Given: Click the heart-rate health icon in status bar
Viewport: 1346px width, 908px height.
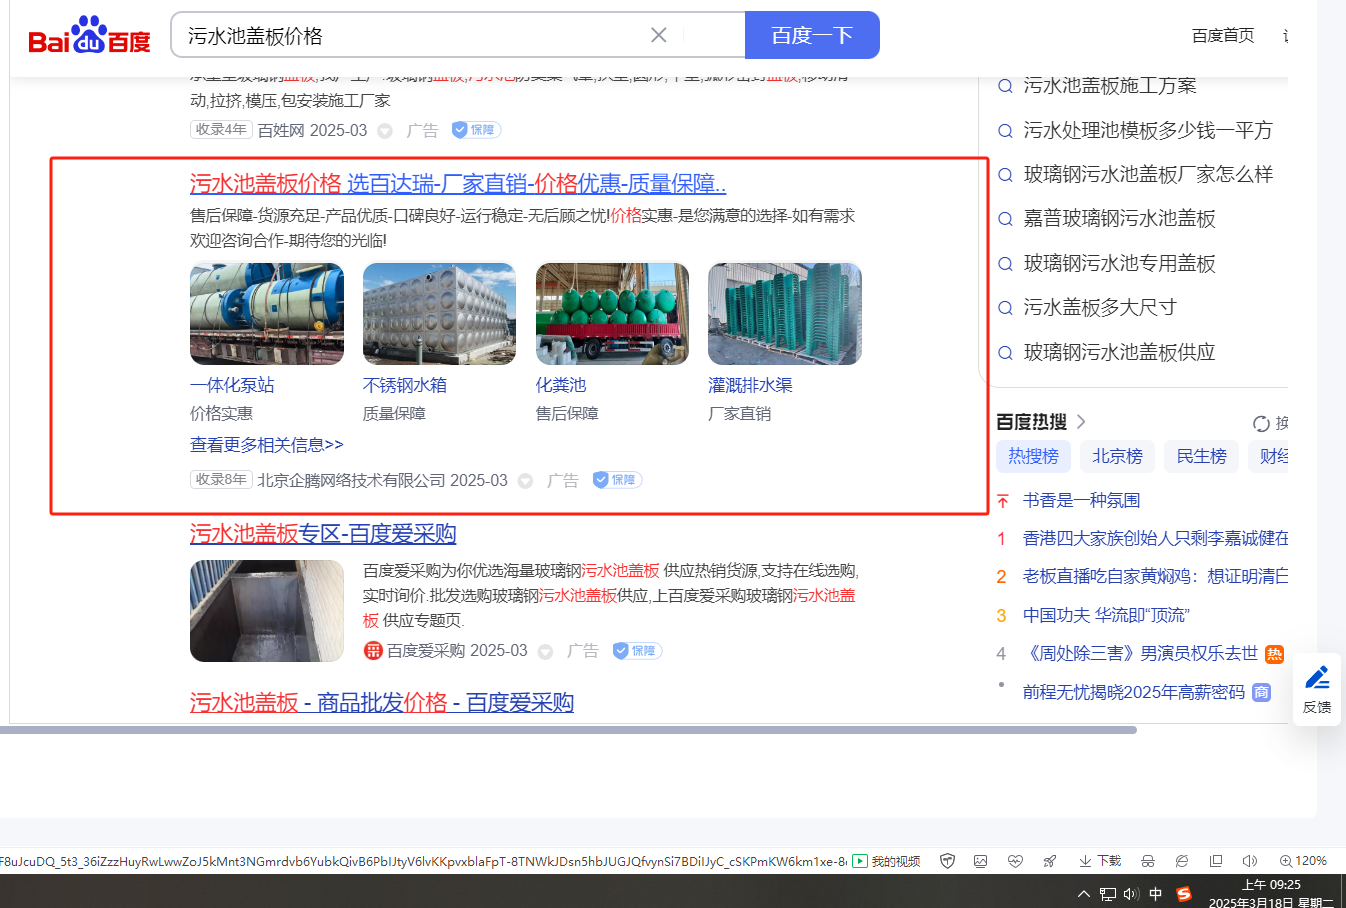Looking at the screenshot, I should point(1015,861).
